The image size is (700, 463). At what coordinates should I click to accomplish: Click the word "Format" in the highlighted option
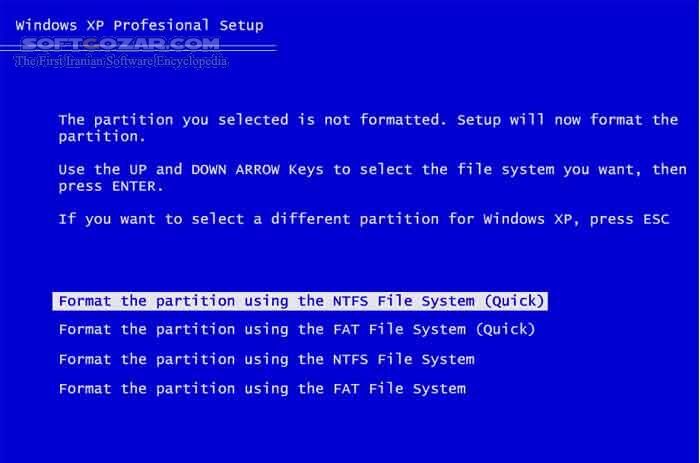85,301
